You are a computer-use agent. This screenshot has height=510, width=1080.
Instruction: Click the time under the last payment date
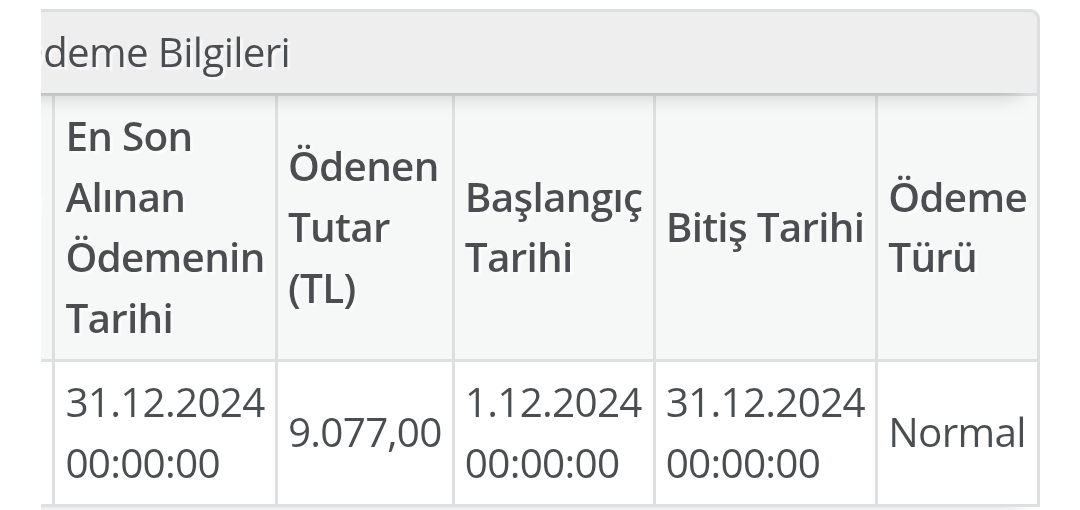[142, 463]
